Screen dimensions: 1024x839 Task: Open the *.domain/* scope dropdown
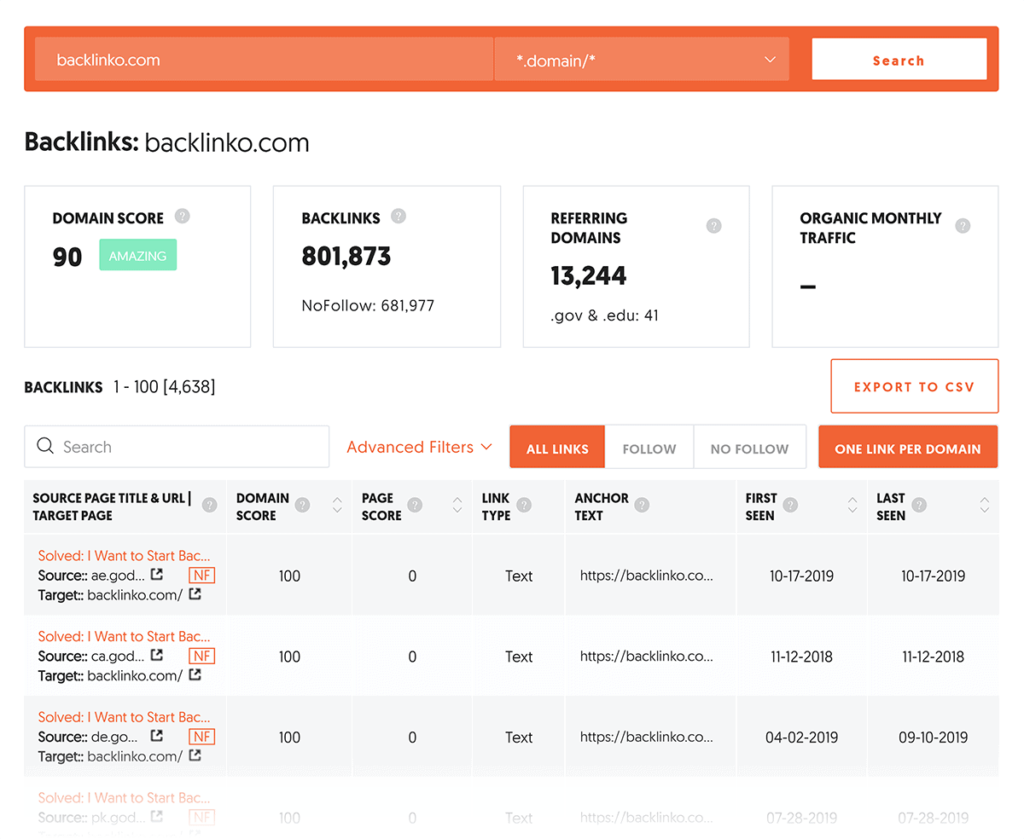[x=642, y=60]
